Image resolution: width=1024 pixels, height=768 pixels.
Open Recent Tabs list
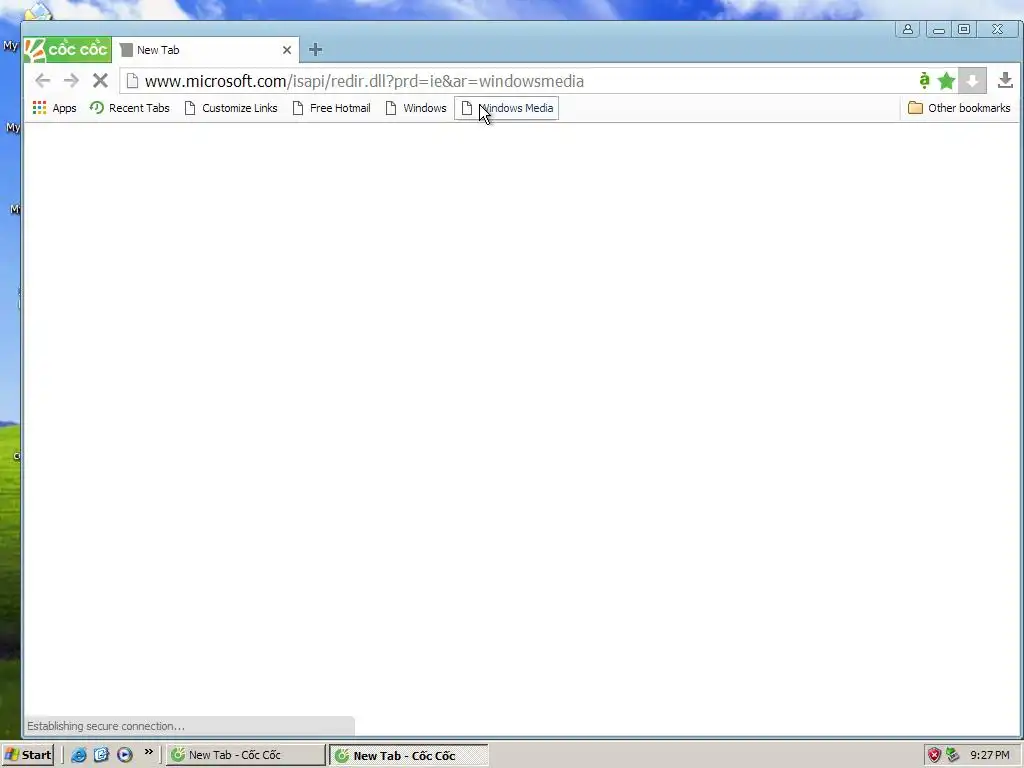coord(130,108)
